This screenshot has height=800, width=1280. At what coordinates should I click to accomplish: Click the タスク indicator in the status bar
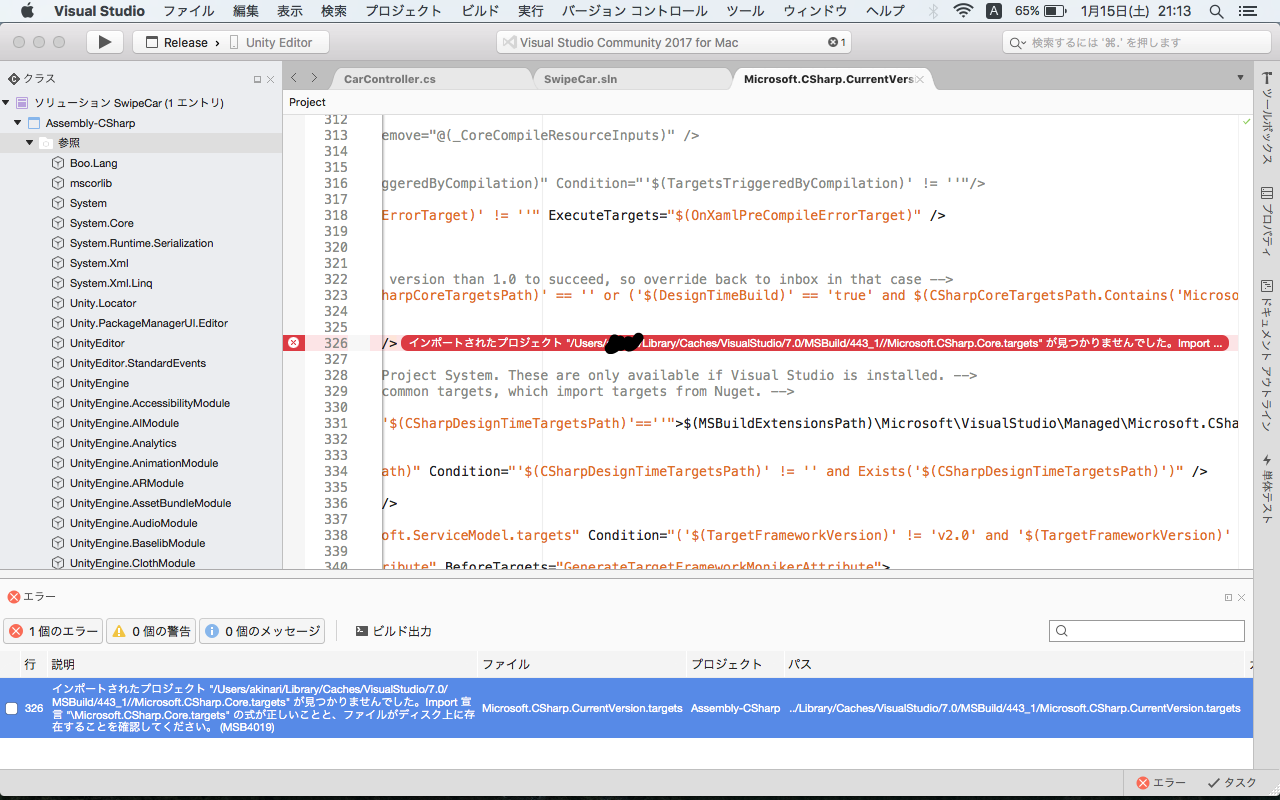(x=1231, y=782)
